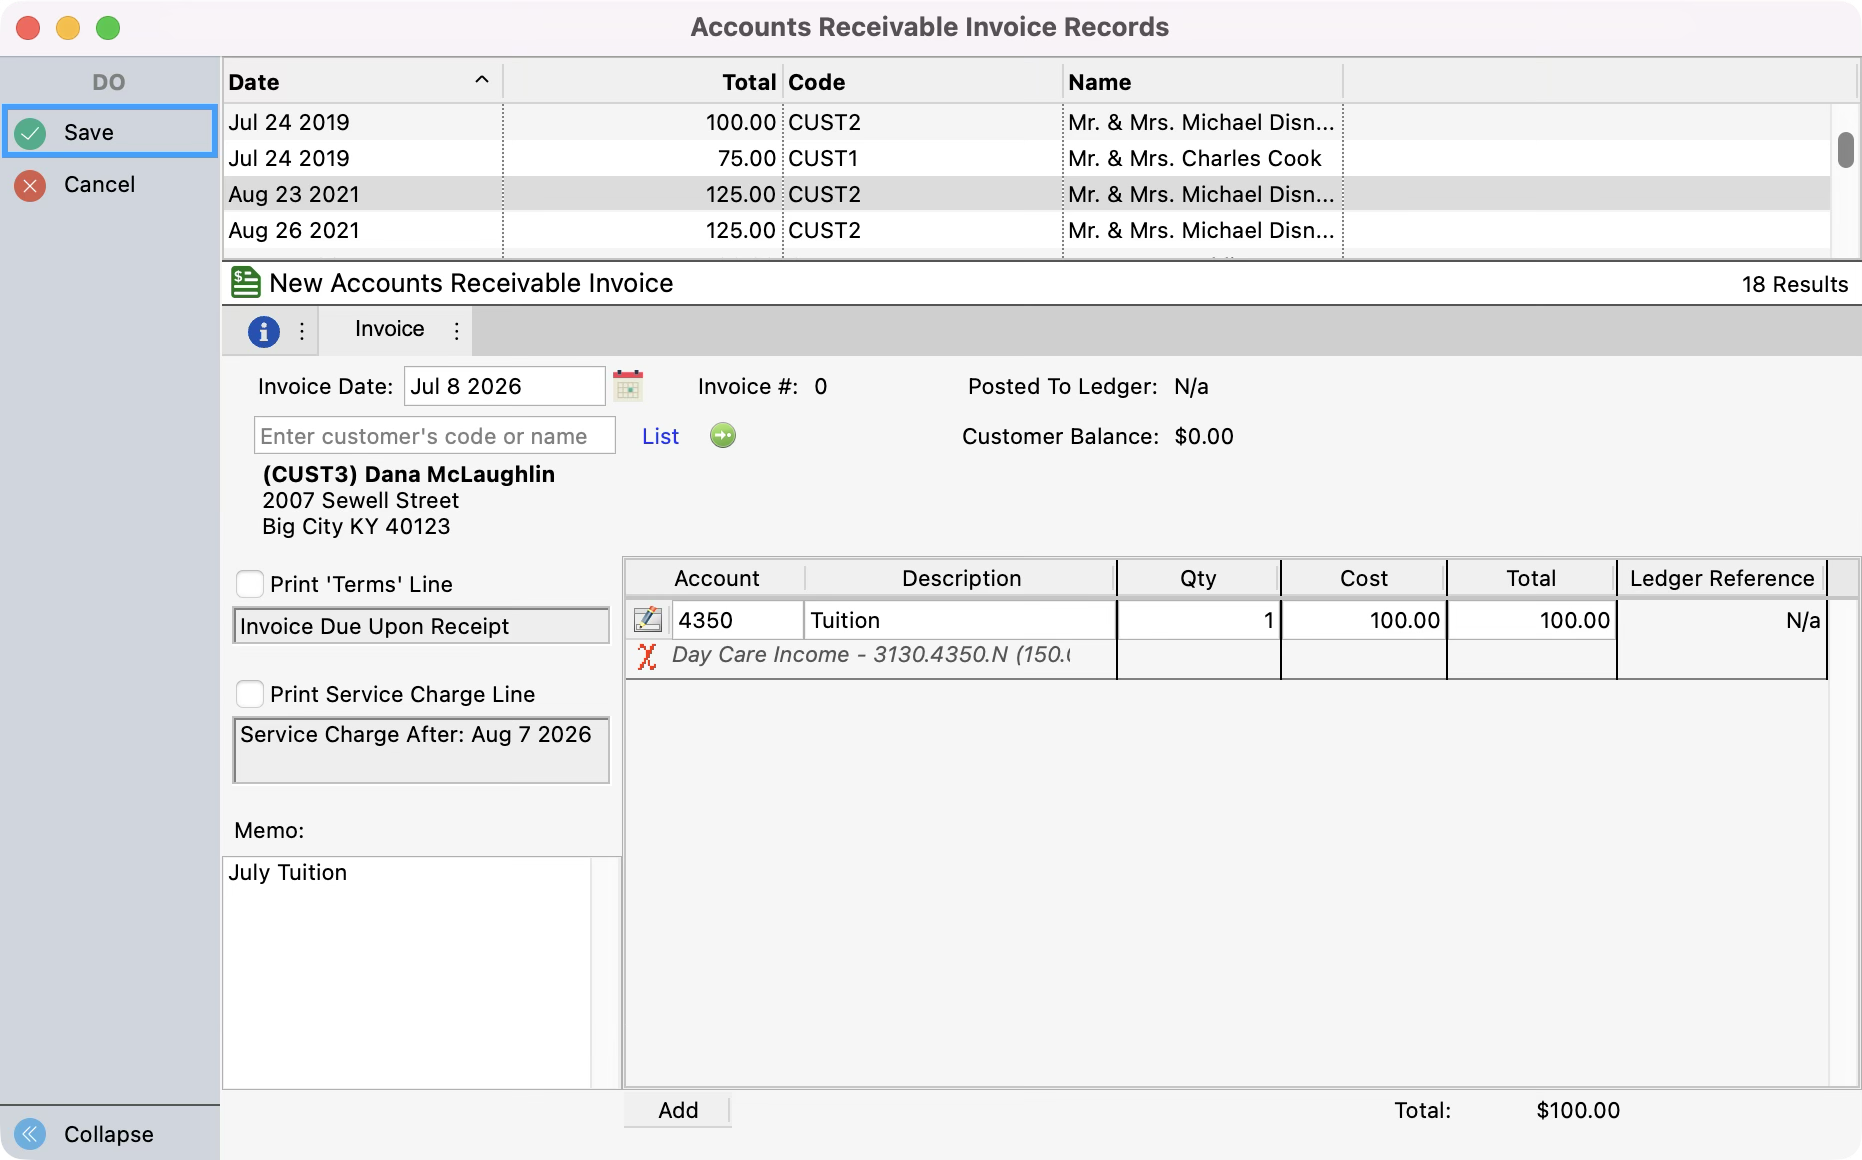The width and height of the screenshot is (1862, 1160).
Task: Click the Account field showing 4350
Action: [738, 620]
